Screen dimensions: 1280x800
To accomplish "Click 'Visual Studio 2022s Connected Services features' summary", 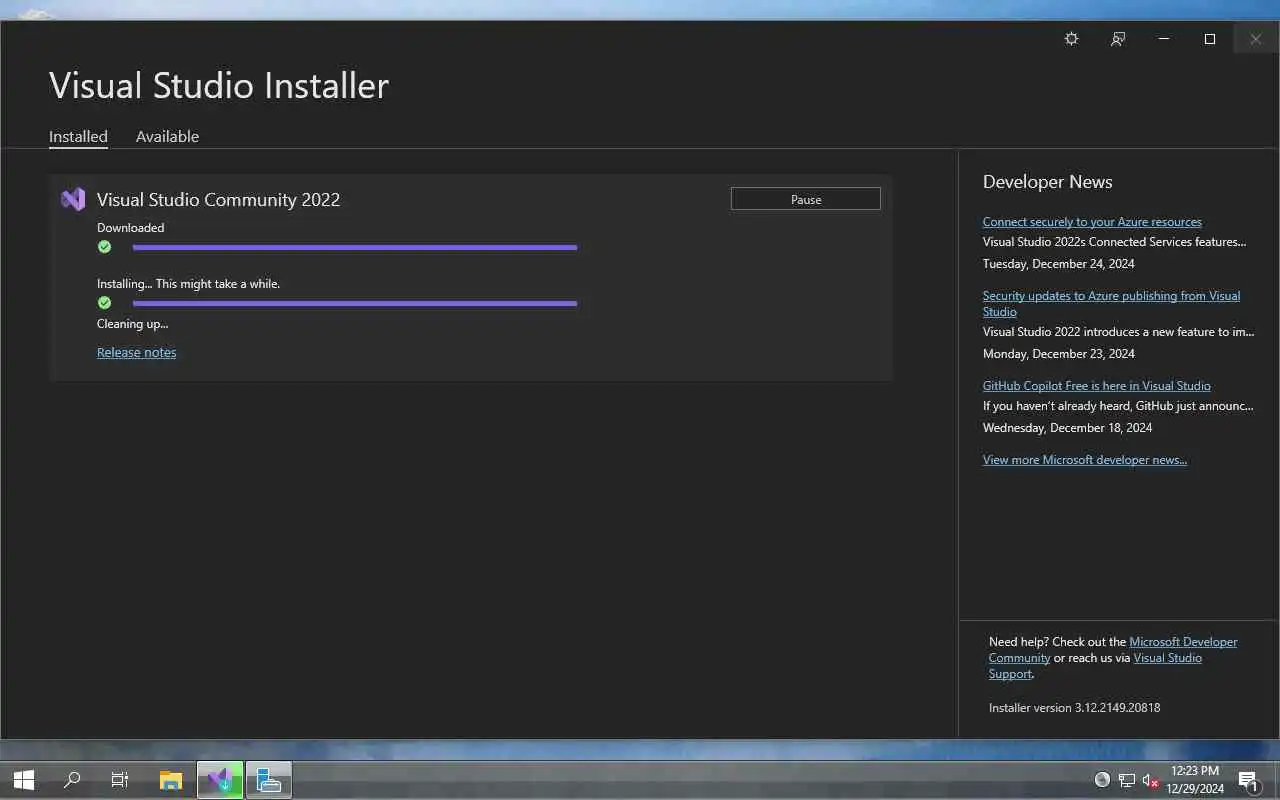I will [x=1114, y=242].
